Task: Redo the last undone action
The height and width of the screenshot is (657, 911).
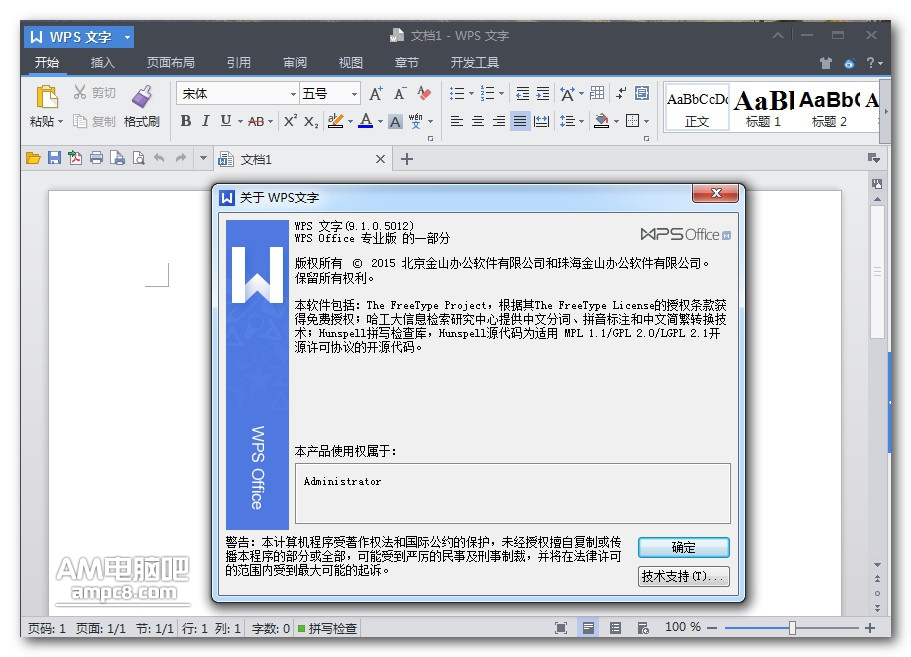Action: click(181, 158)
